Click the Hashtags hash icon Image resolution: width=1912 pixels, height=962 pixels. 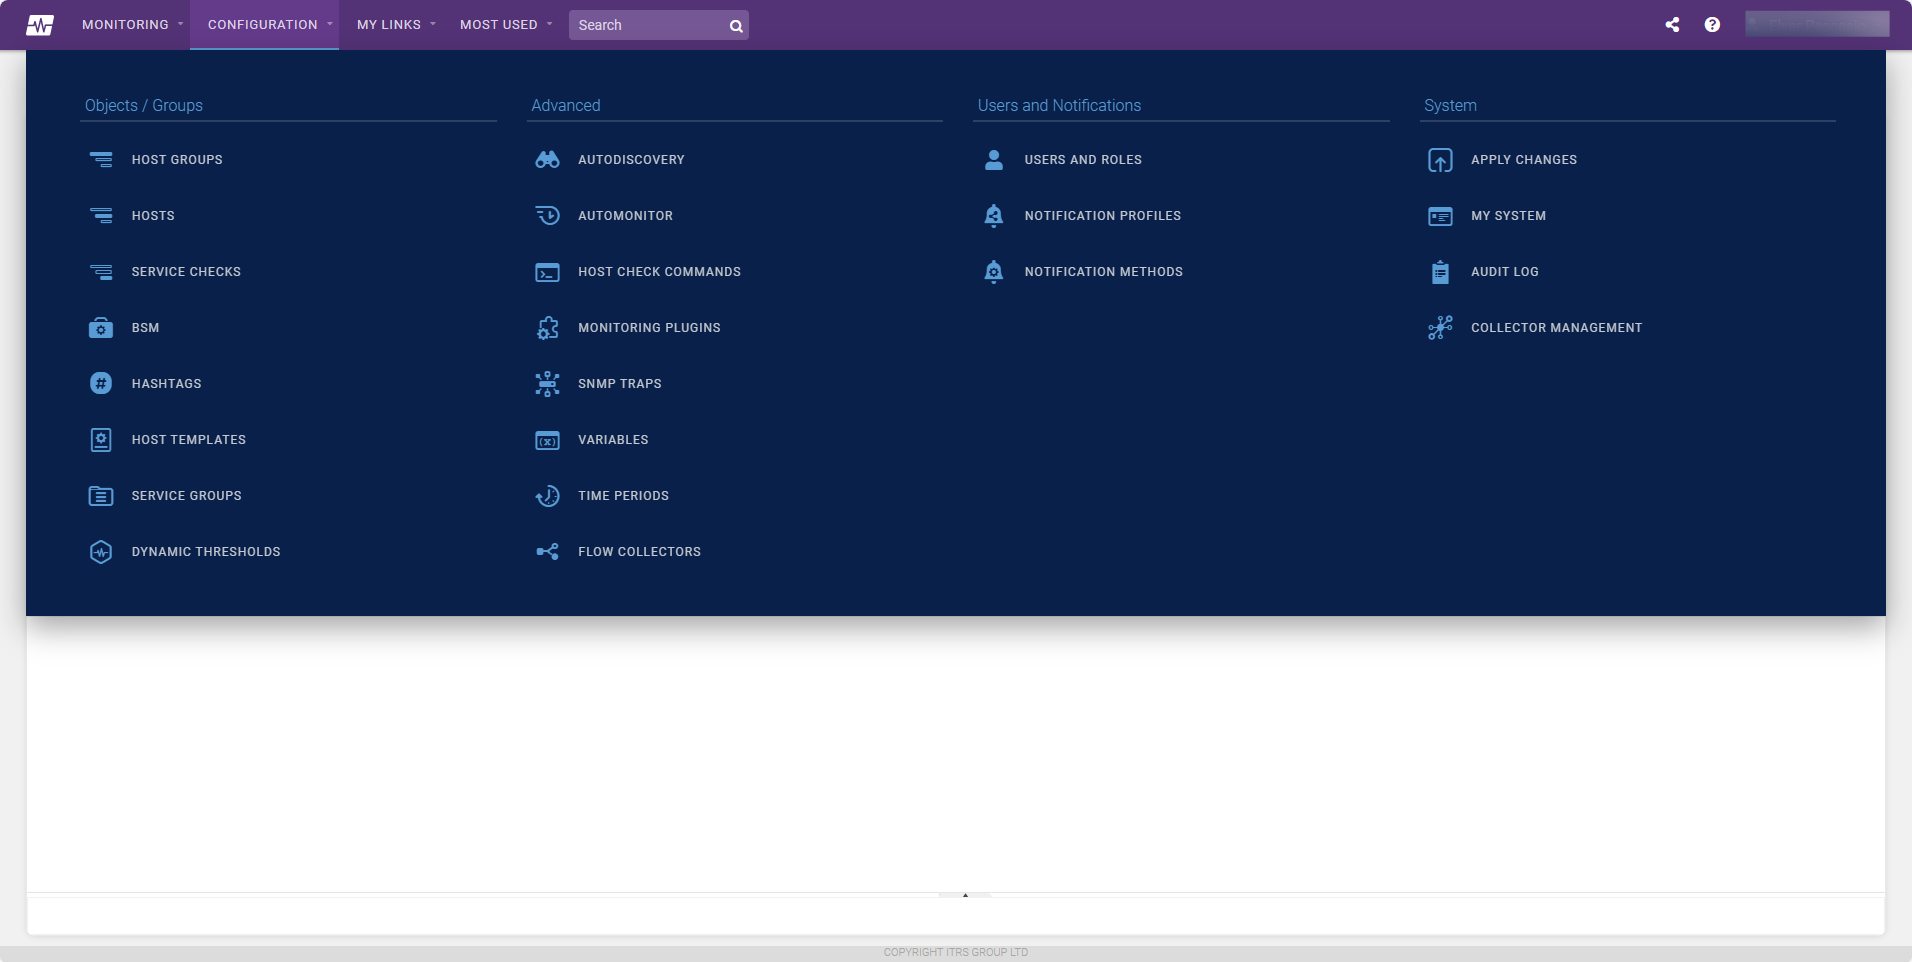coord(101,384)
